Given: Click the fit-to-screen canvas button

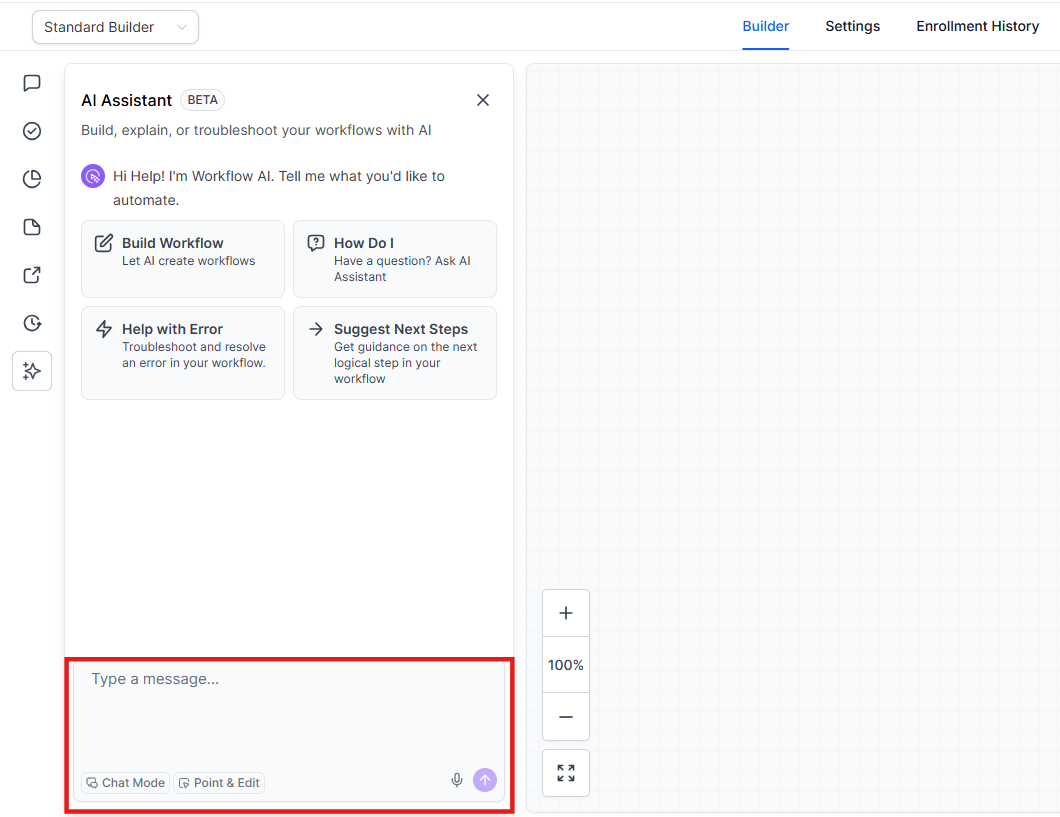Looking at the screenshot, I should 566,773.
